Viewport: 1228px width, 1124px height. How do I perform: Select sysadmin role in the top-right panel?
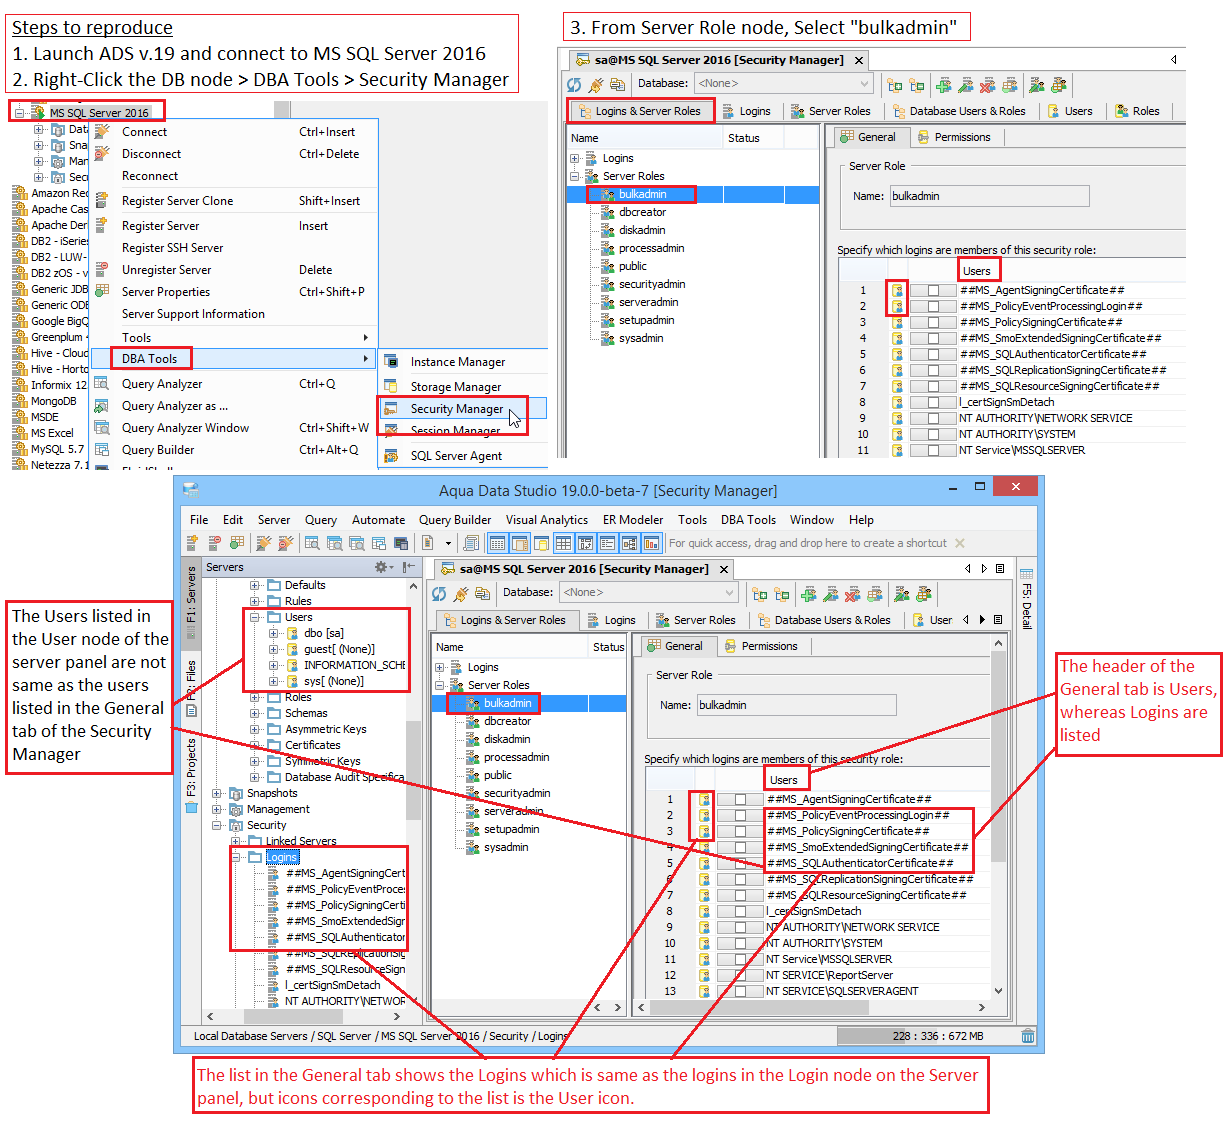641,338
